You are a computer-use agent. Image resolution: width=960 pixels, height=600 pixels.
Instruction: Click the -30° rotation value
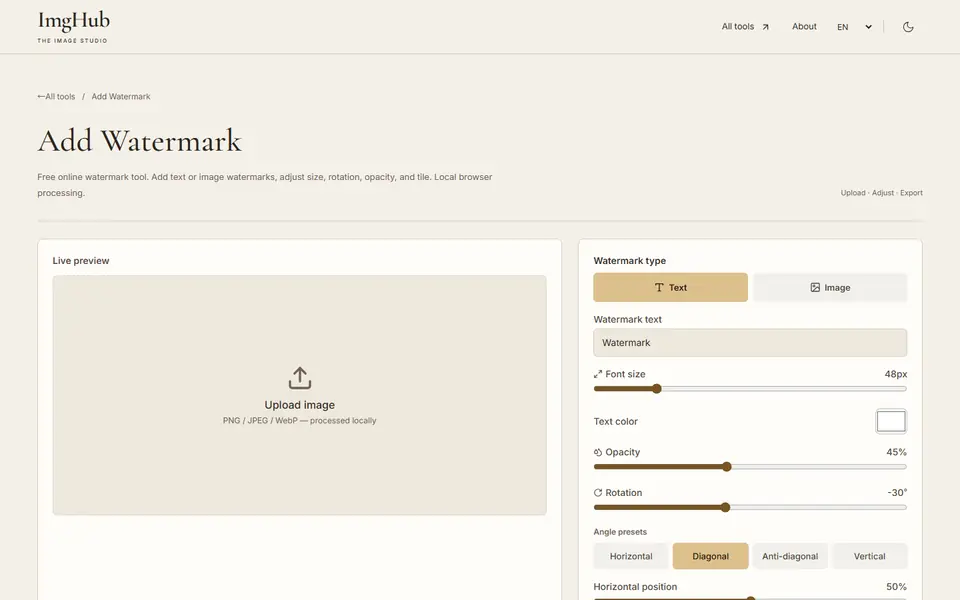pos(897,493)
